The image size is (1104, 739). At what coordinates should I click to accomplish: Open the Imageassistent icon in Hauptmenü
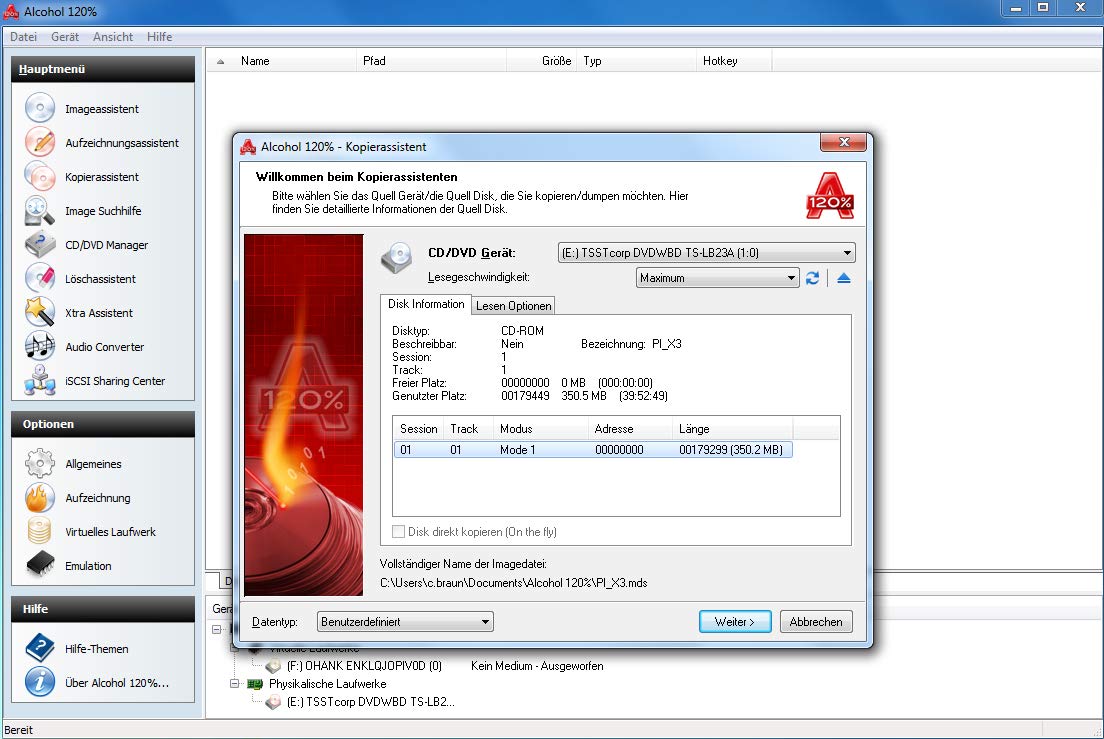click(39, 108)
